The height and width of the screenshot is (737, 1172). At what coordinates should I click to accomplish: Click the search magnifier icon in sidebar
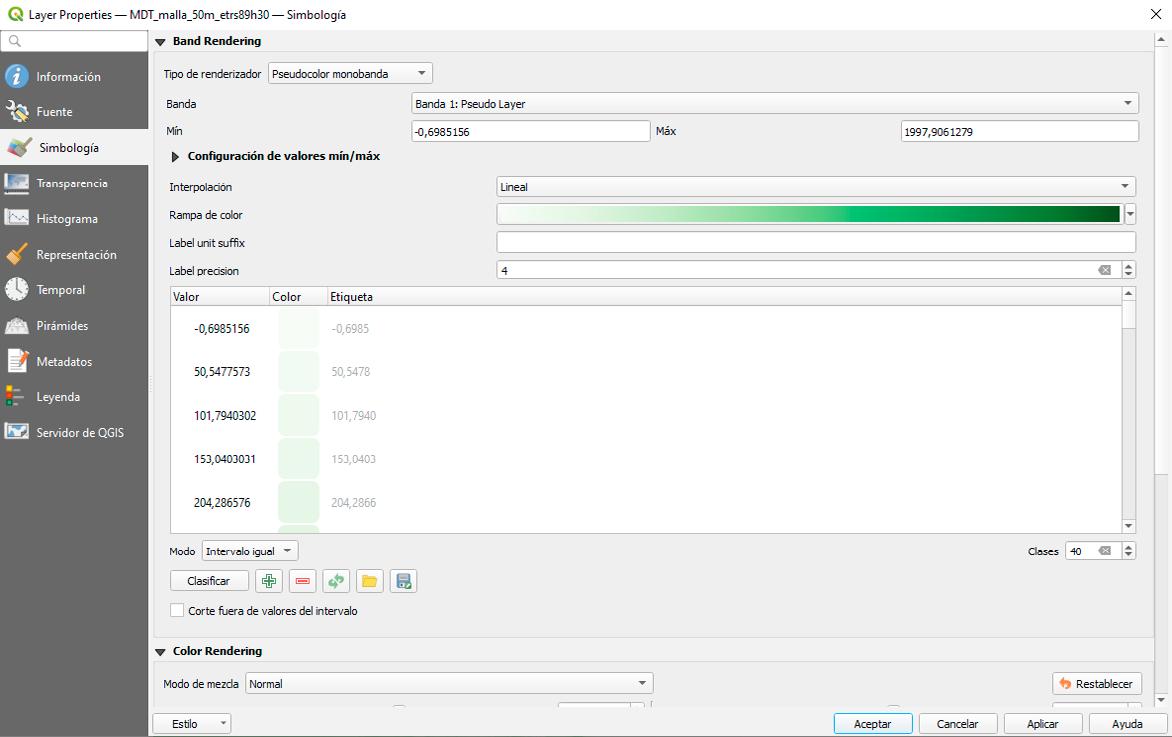14,41
